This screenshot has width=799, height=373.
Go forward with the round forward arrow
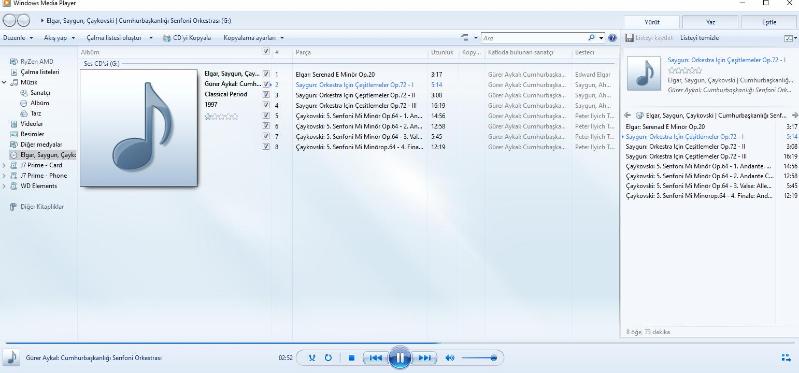point(23,20)
